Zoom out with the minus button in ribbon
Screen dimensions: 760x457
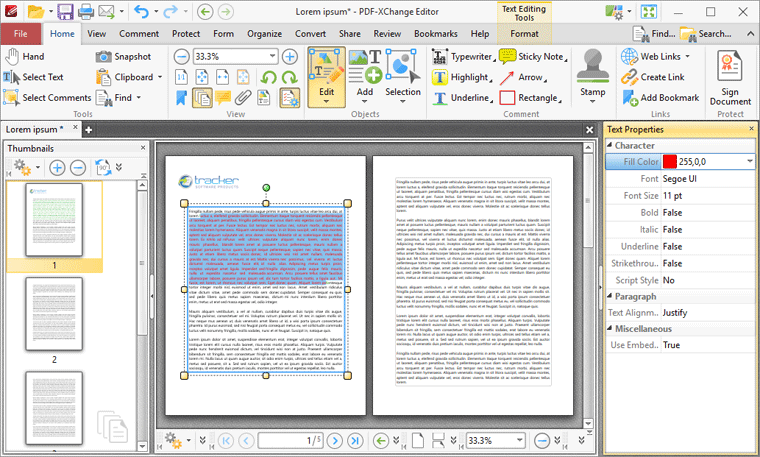click(x=181, y=57)
